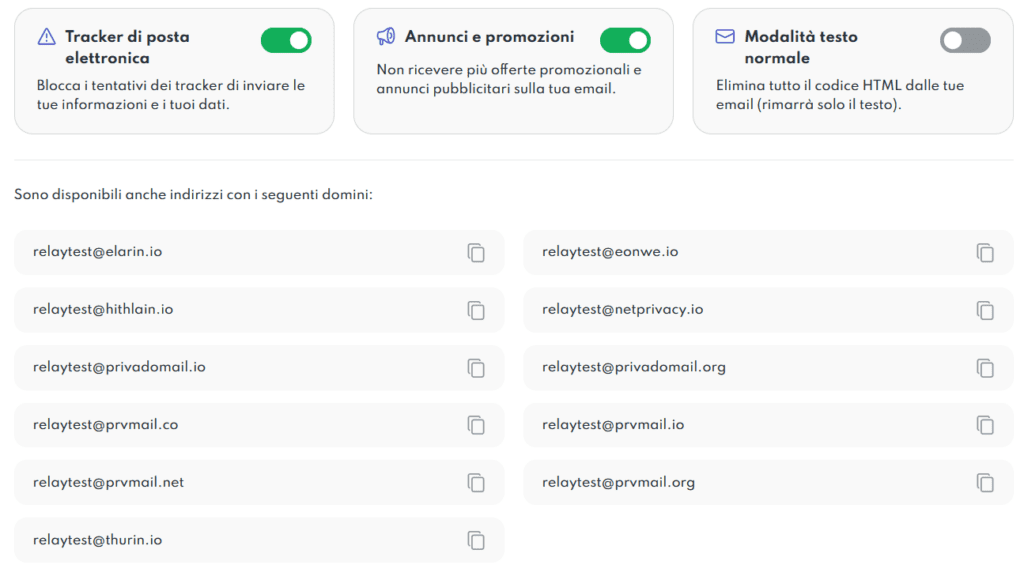The height and width of the screenshot is (576, 1024).
Task: Click the megaphone icon for Annunci e promozioni
Action: [386, 37]
